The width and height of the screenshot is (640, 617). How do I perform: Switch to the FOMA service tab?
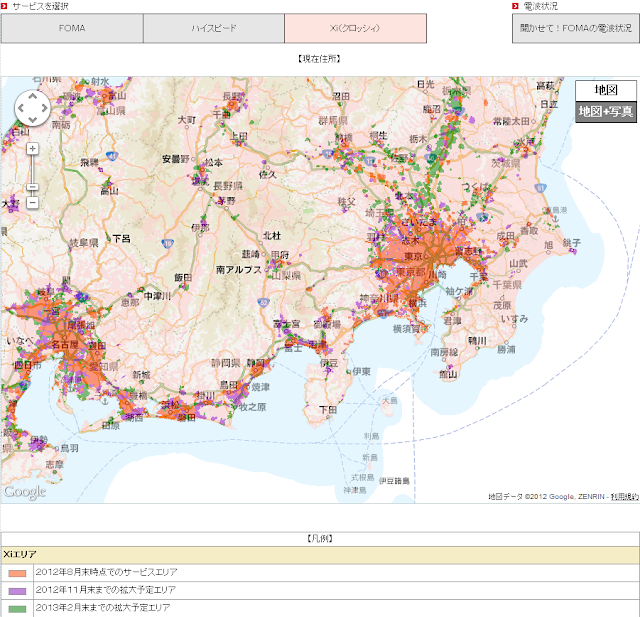[72, 28]
